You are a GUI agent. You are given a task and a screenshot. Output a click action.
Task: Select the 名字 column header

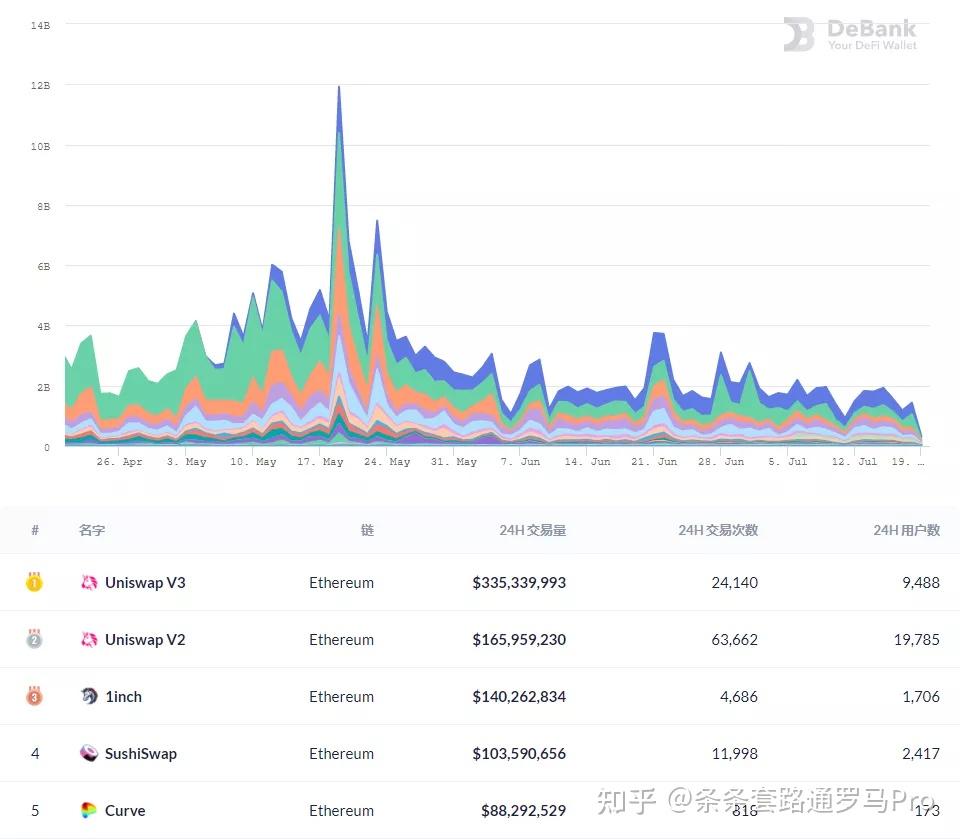click(x=91, y=531)
